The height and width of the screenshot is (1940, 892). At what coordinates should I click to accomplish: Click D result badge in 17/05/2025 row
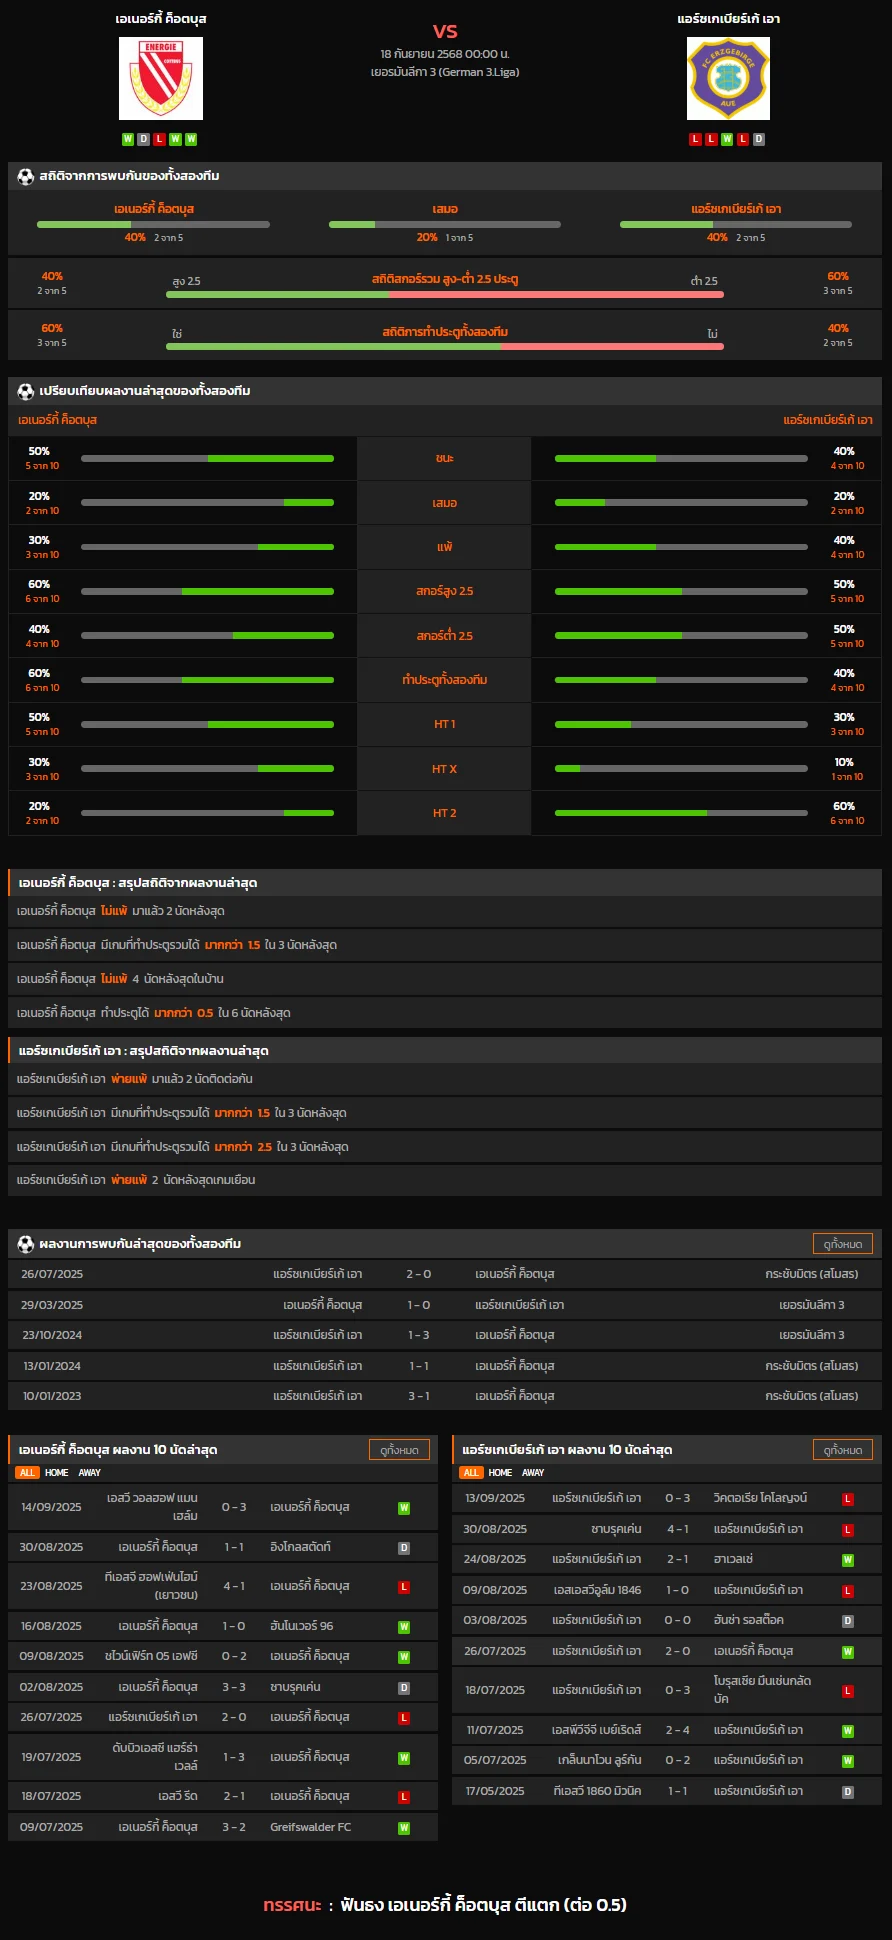(848, 1792)
